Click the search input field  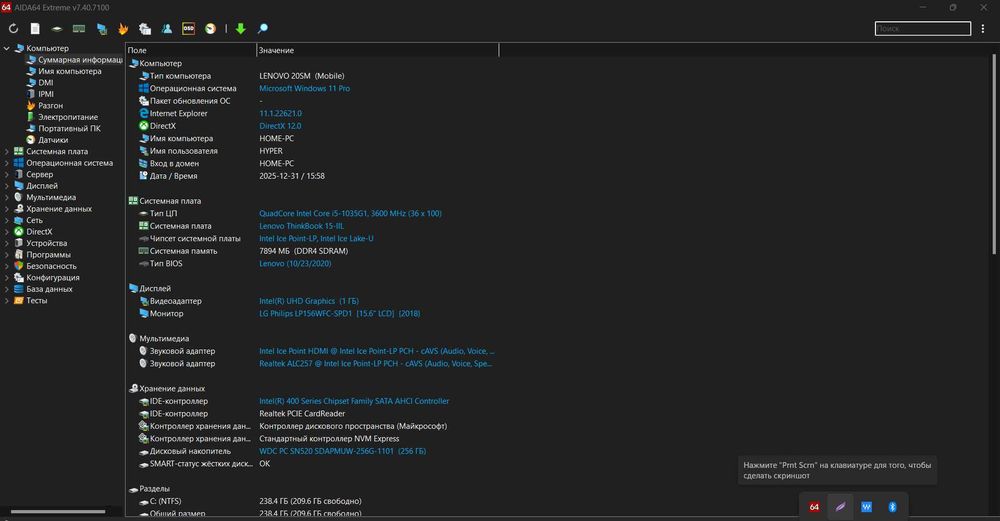(923, 29)
